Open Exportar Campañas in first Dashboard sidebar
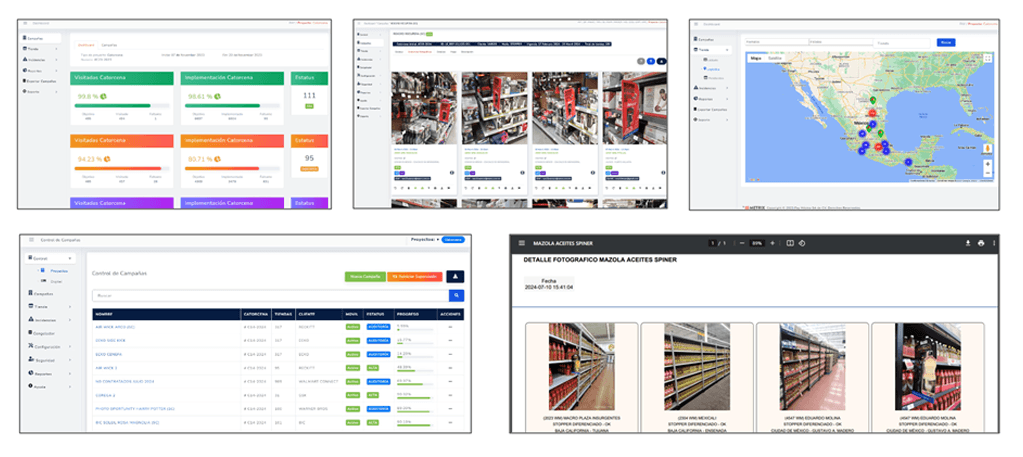Viewport: 1023px width, 457px height. coord(40,81)
